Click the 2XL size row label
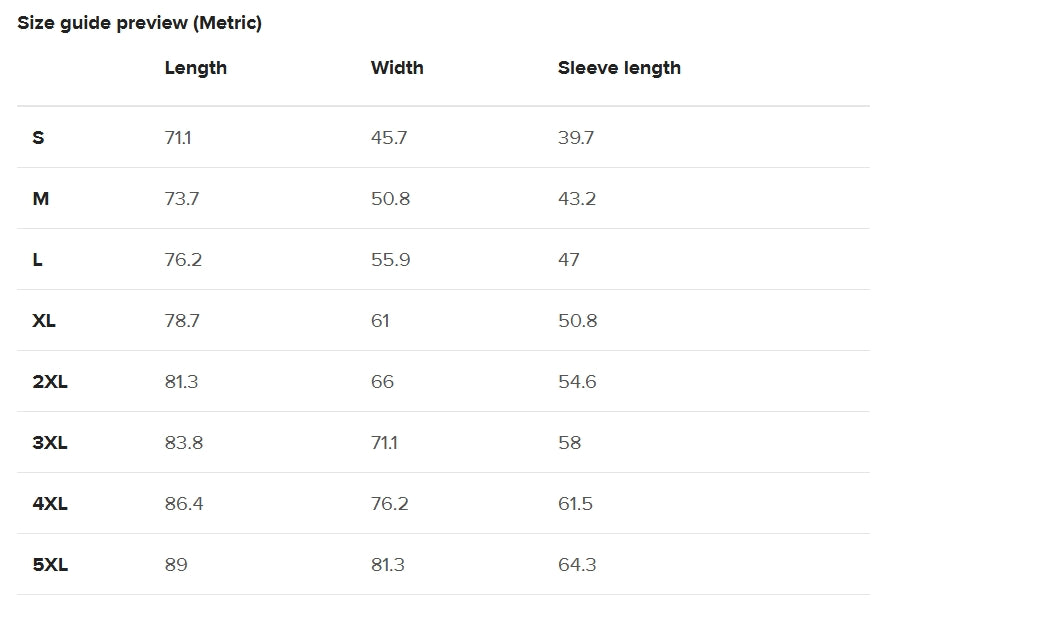The height and width of the screenshot is (618, 1044). pos(50,382)
